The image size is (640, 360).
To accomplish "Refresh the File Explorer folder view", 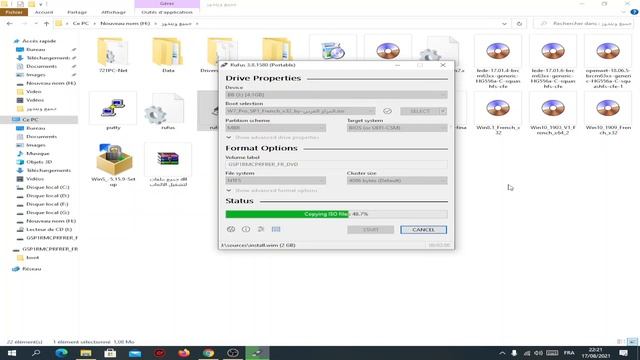I will tap(519, 24).
